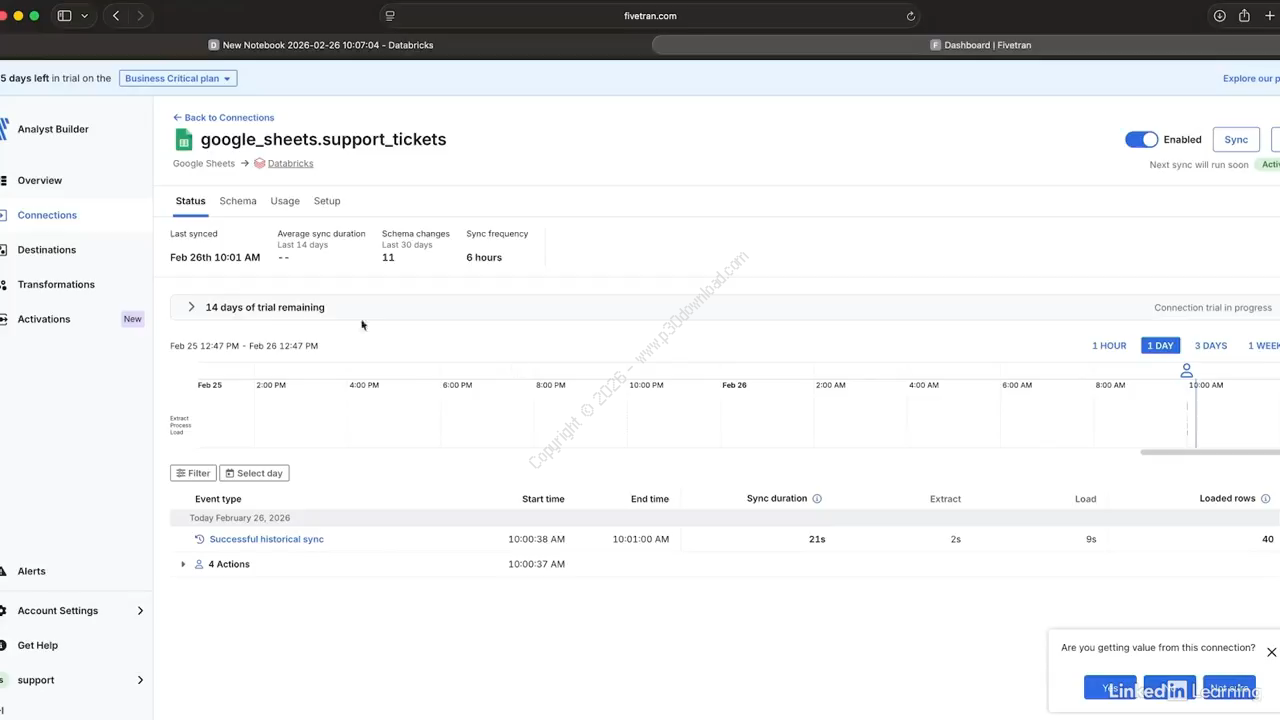This screenshot has height=720, width=1280.
Task: Click the schema changes count "11"
Action: (x=388, y=257)
